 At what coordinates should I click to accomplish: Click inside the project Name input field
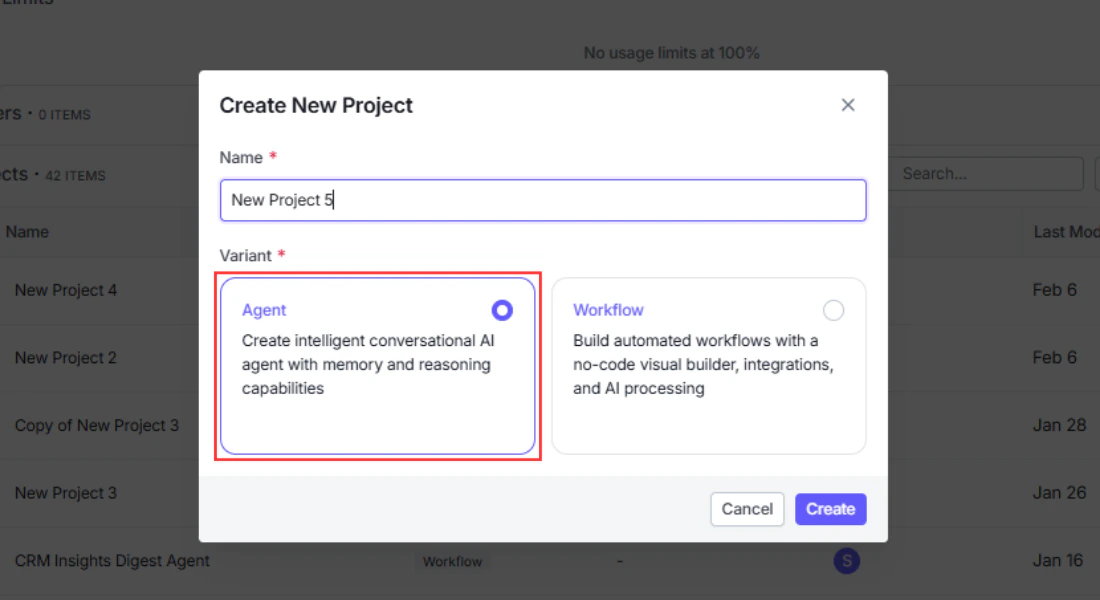click(x=543, y=200)
